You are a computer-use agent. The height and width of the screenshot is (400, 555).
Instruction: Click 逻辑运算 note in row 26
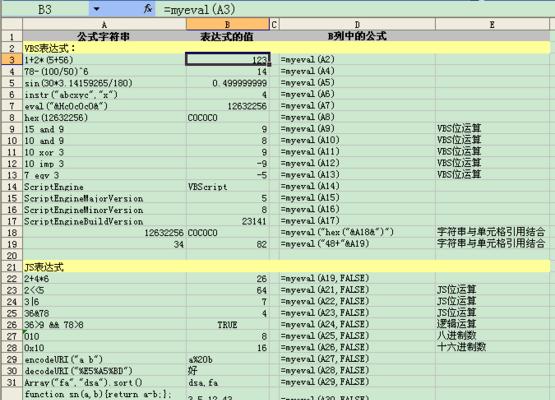coord(457,324)
